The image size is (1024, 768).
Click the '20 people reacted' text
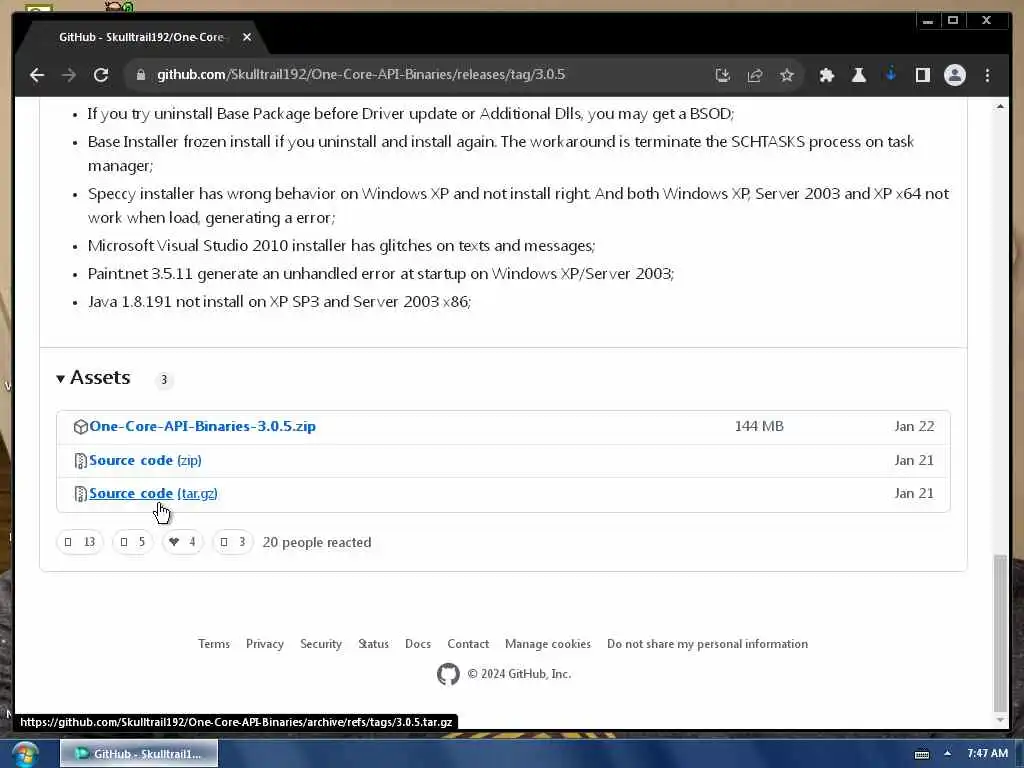[317, 543]
